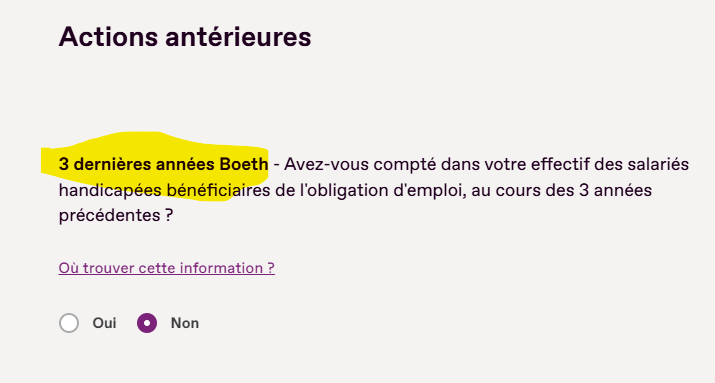Click the word 'bénéficiaires' in the question
The image size is (715, 383).
[218, 190]
